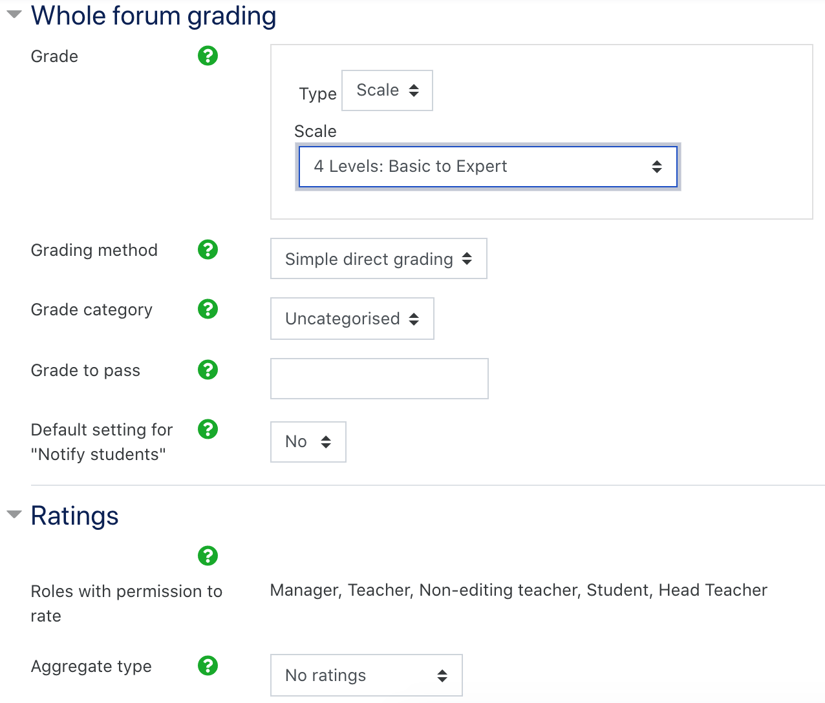Open the Uncategorised grade category dropdown

352,318
